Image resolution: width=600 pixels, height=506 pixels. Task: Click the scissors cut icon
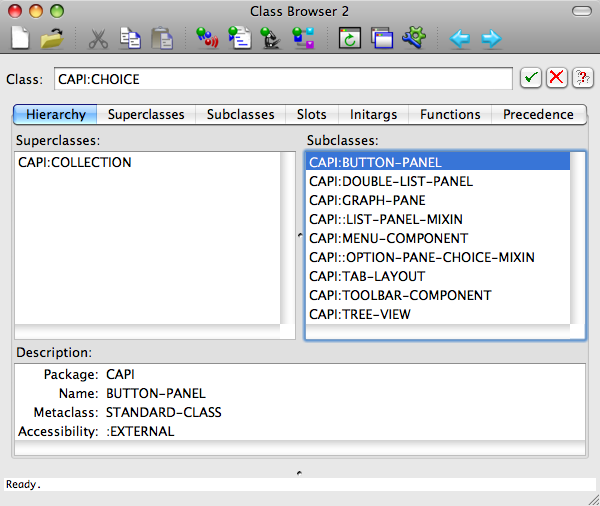pos(98,39)
